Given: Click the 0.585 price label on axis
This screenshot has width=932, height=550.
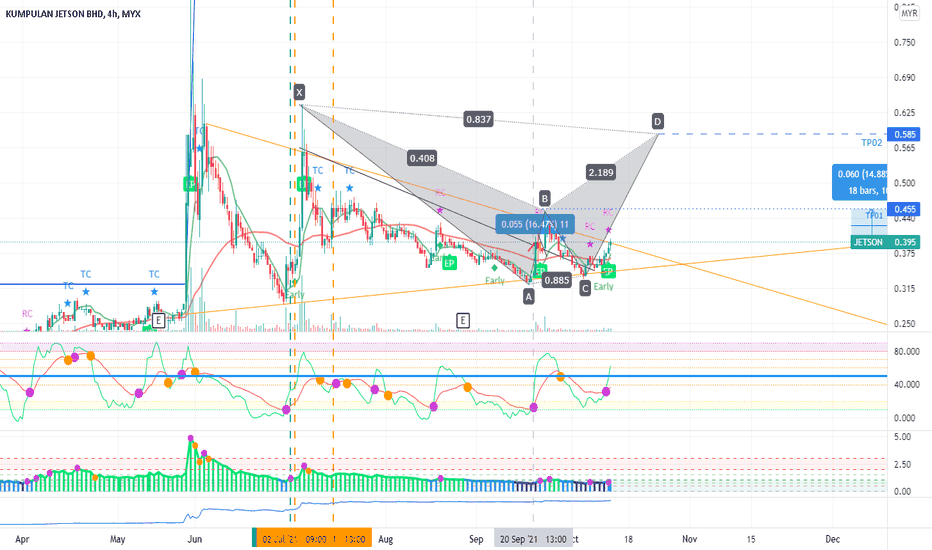Looking at the screenshot, I should (x=903, y=134).
